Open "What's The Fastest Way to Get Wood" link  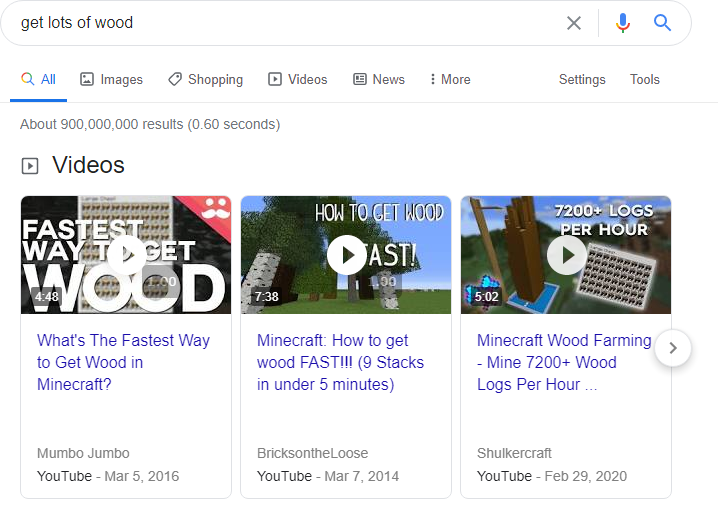(x=124, y=363)
